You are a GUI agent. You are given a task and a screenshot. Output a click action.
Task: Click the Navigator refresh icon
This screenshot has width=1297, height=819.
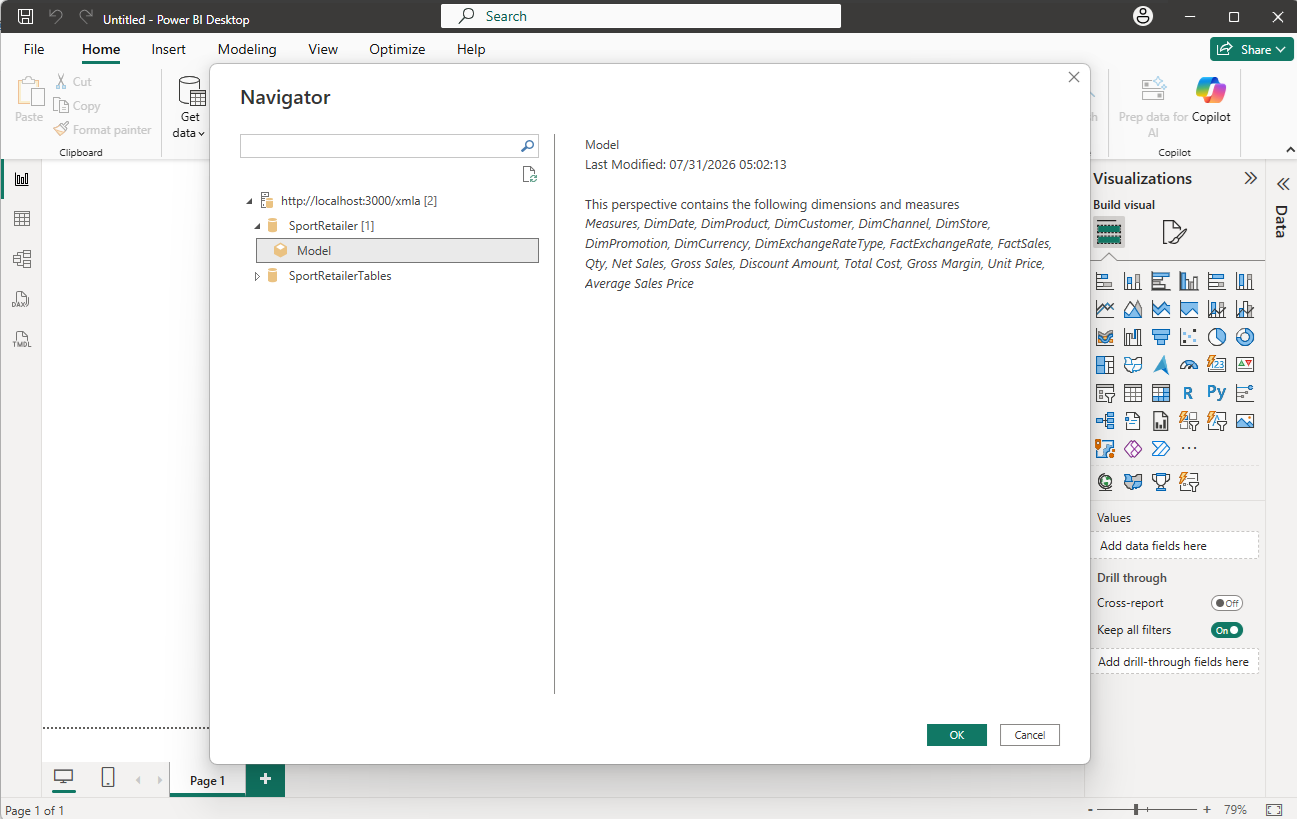click(x=530, y=175)
